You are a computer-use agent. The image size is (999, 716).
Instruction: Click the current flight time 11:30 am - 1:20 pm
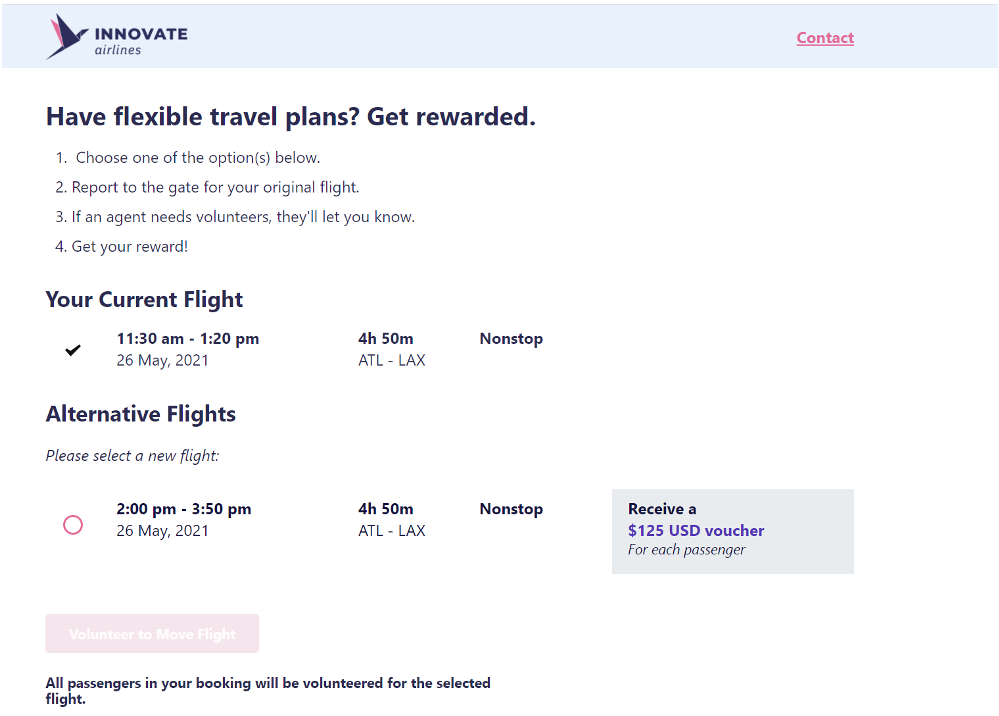[188, 339]
